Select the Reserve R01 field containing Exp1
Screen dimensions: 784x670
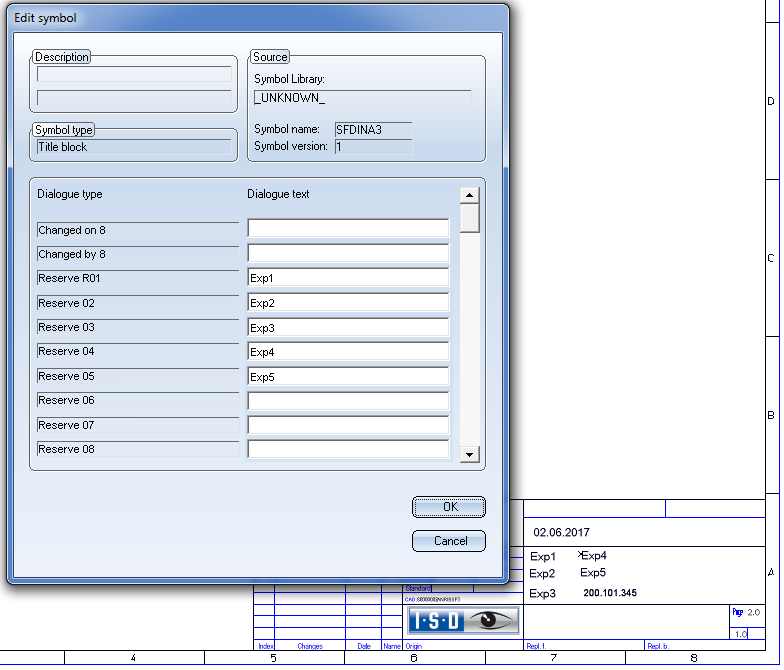348,278
